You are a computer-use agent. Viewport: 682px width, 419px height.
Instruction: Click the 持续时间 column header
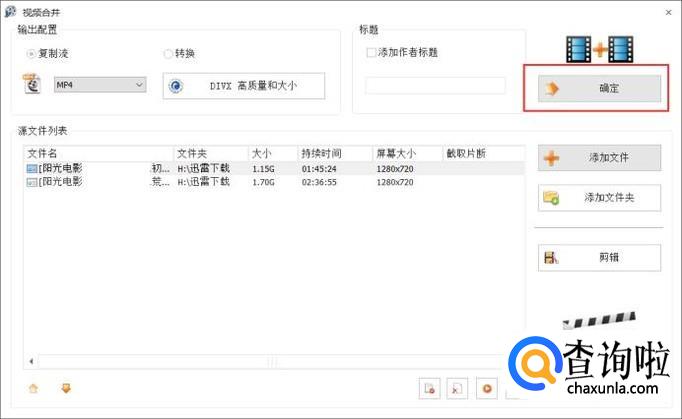335,153
